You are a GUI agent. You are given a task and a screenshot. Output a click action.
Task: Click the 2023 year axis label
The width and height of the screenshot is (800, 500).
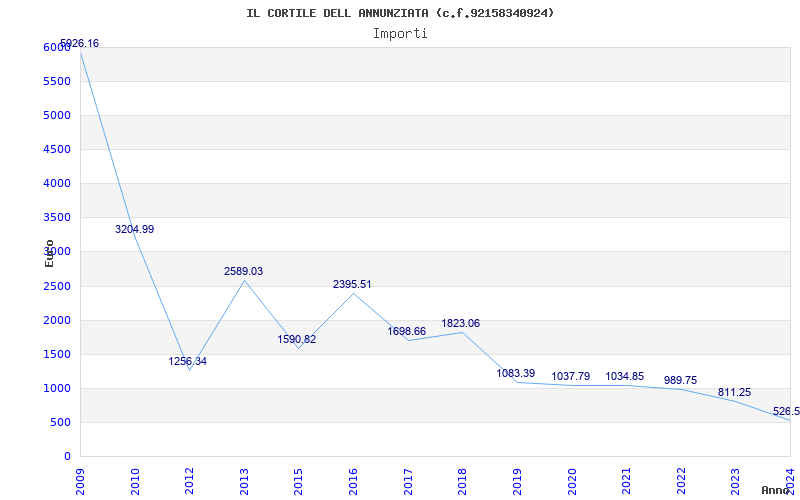(735, 481)
